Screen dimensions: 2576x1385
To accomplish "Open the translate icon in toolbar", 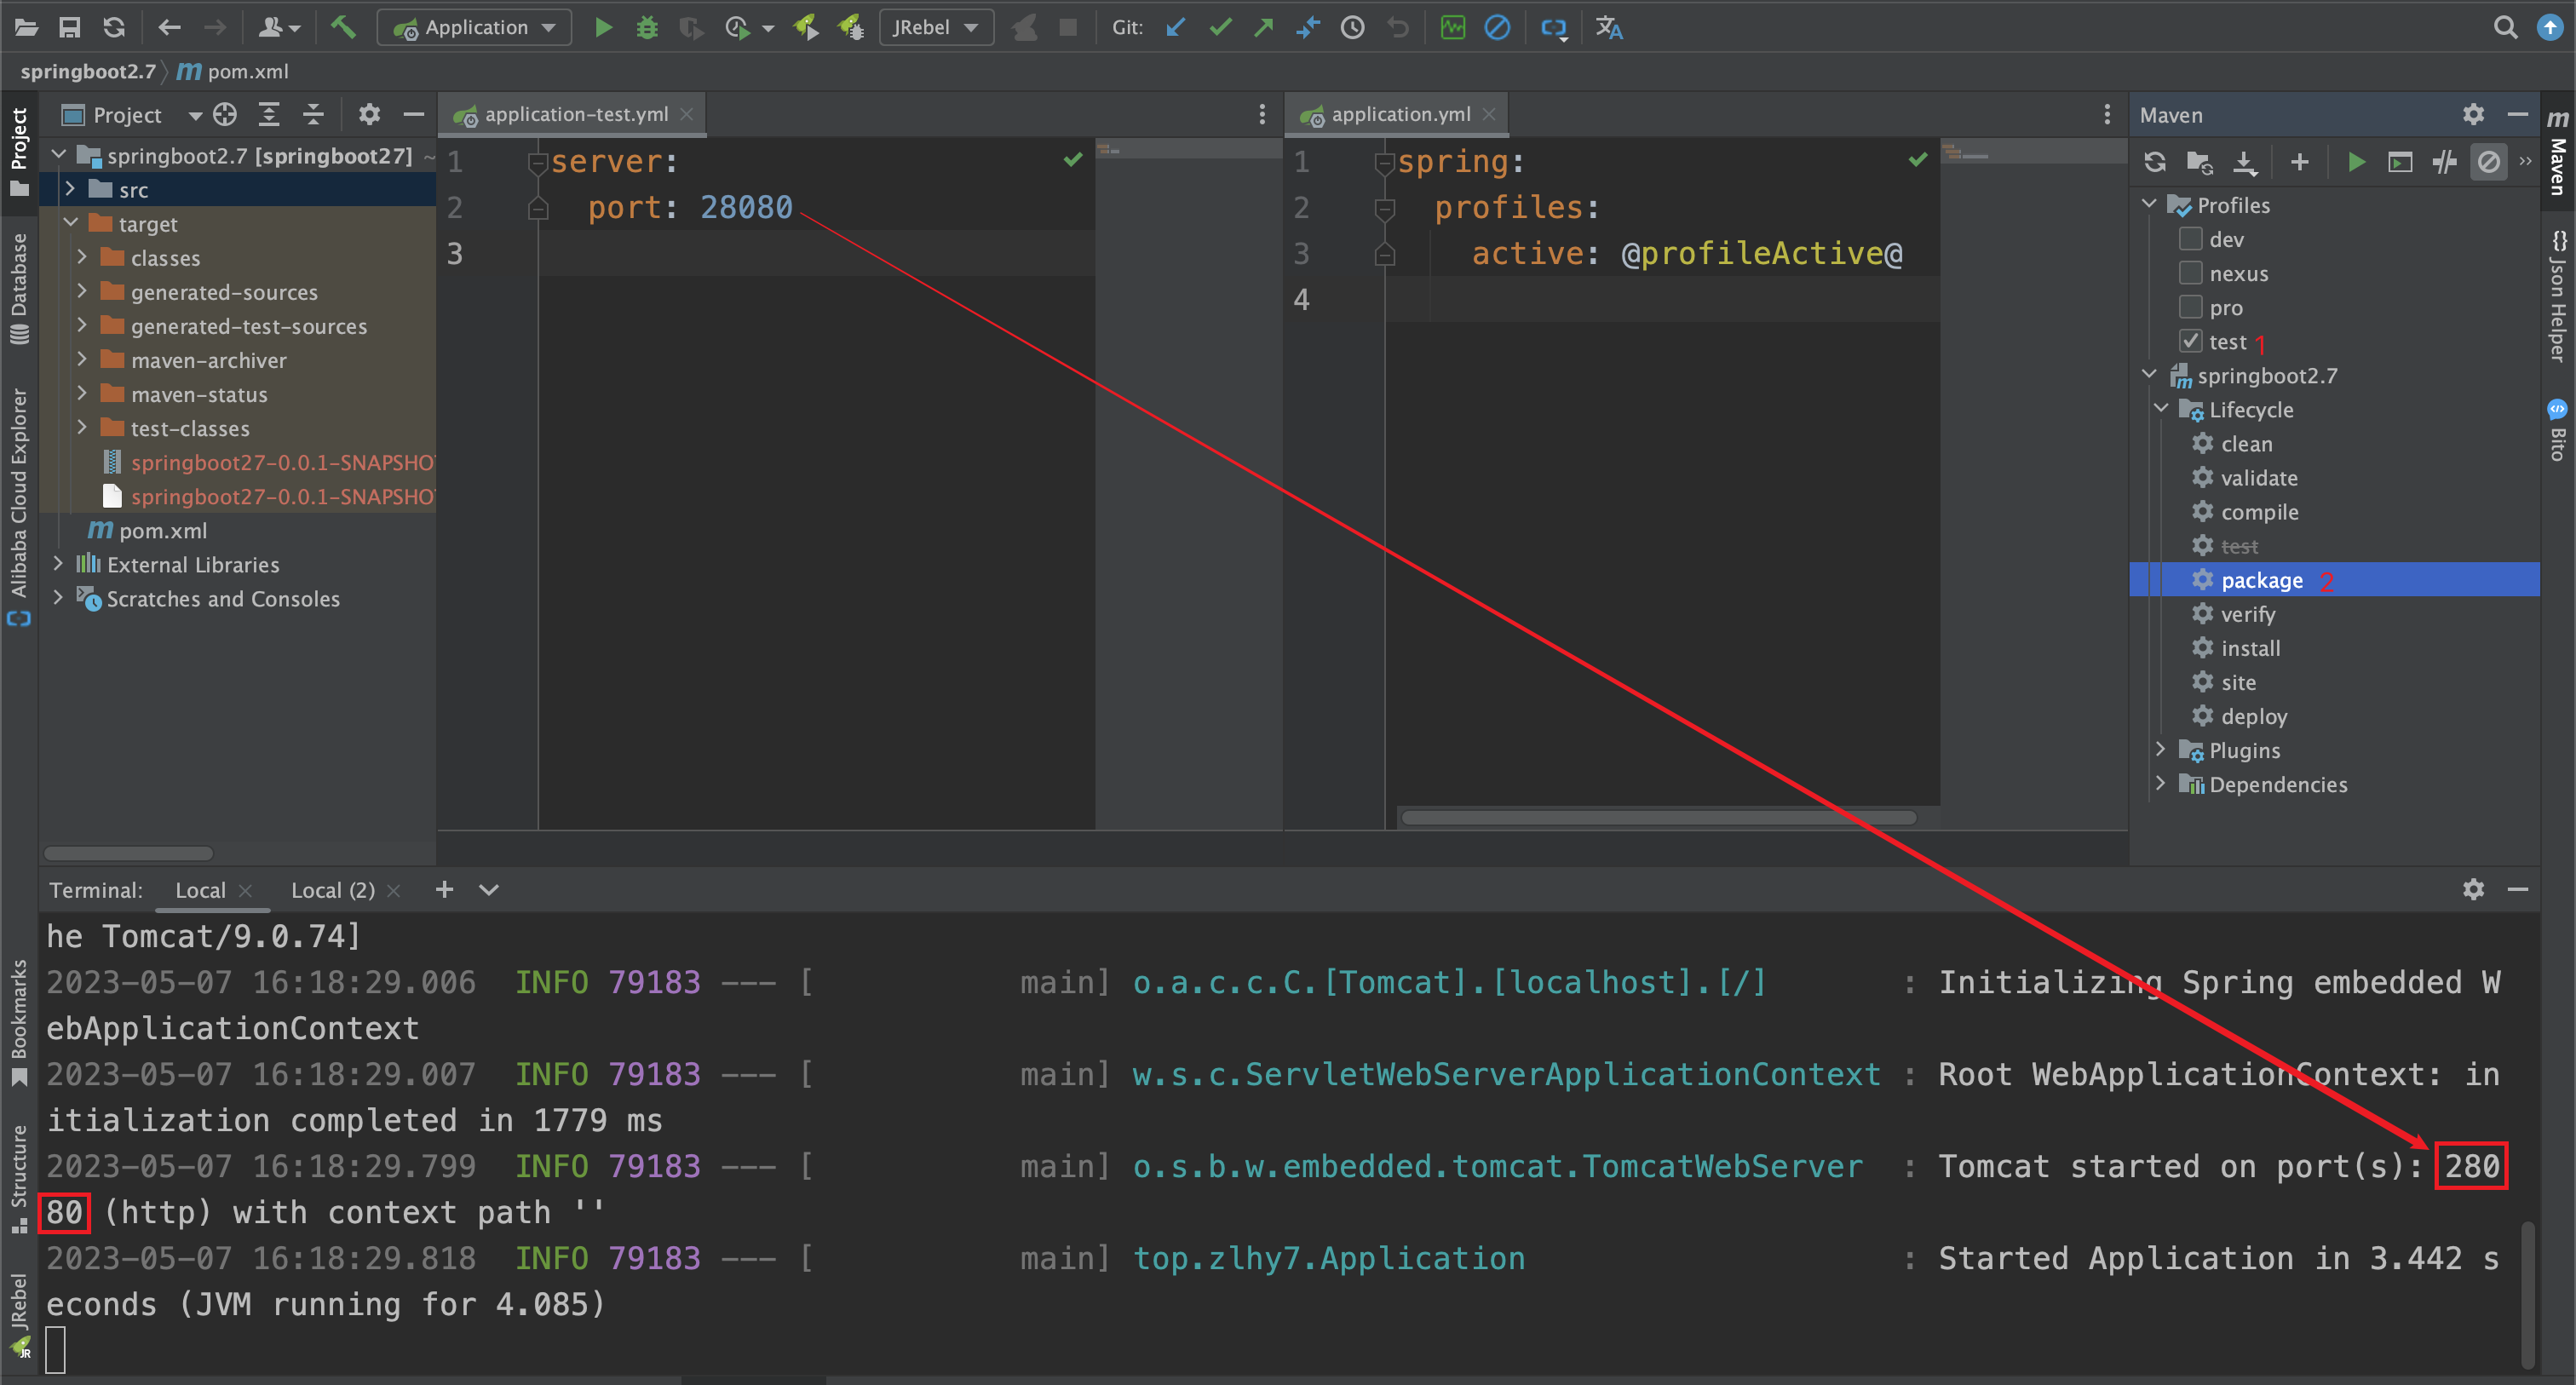I will point(1608,27).
